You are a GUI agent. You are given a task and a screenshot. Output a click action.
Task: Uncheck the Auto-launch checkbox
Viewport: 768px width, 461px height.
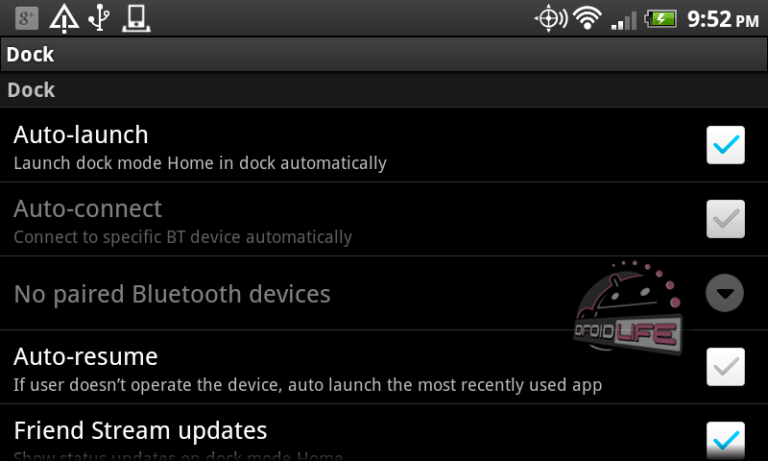click(725, 145)
